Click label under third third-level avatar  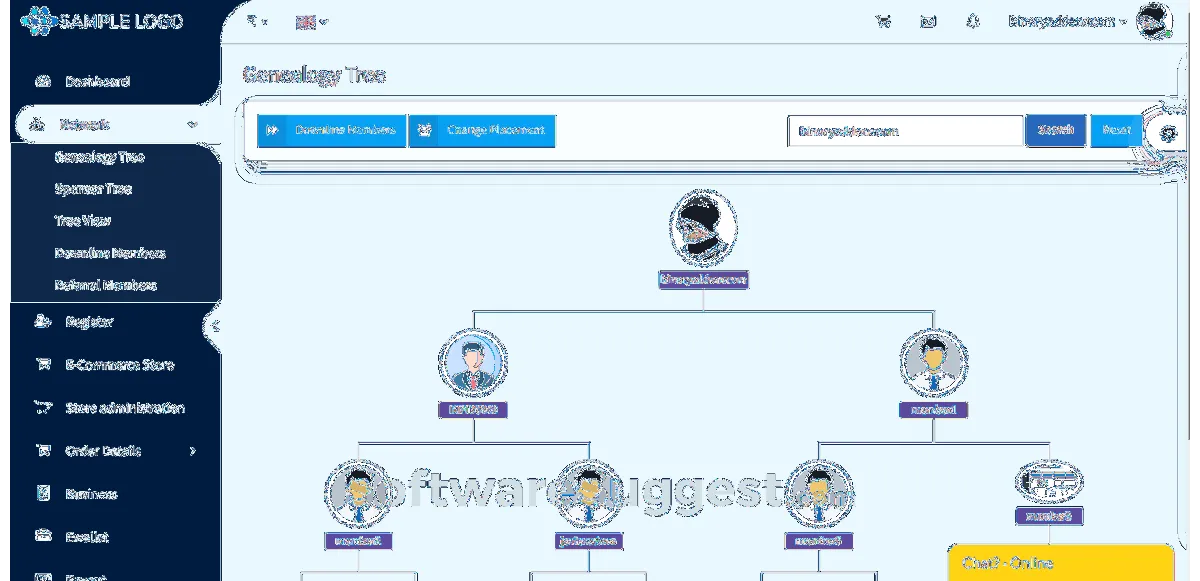click(818, 541)
